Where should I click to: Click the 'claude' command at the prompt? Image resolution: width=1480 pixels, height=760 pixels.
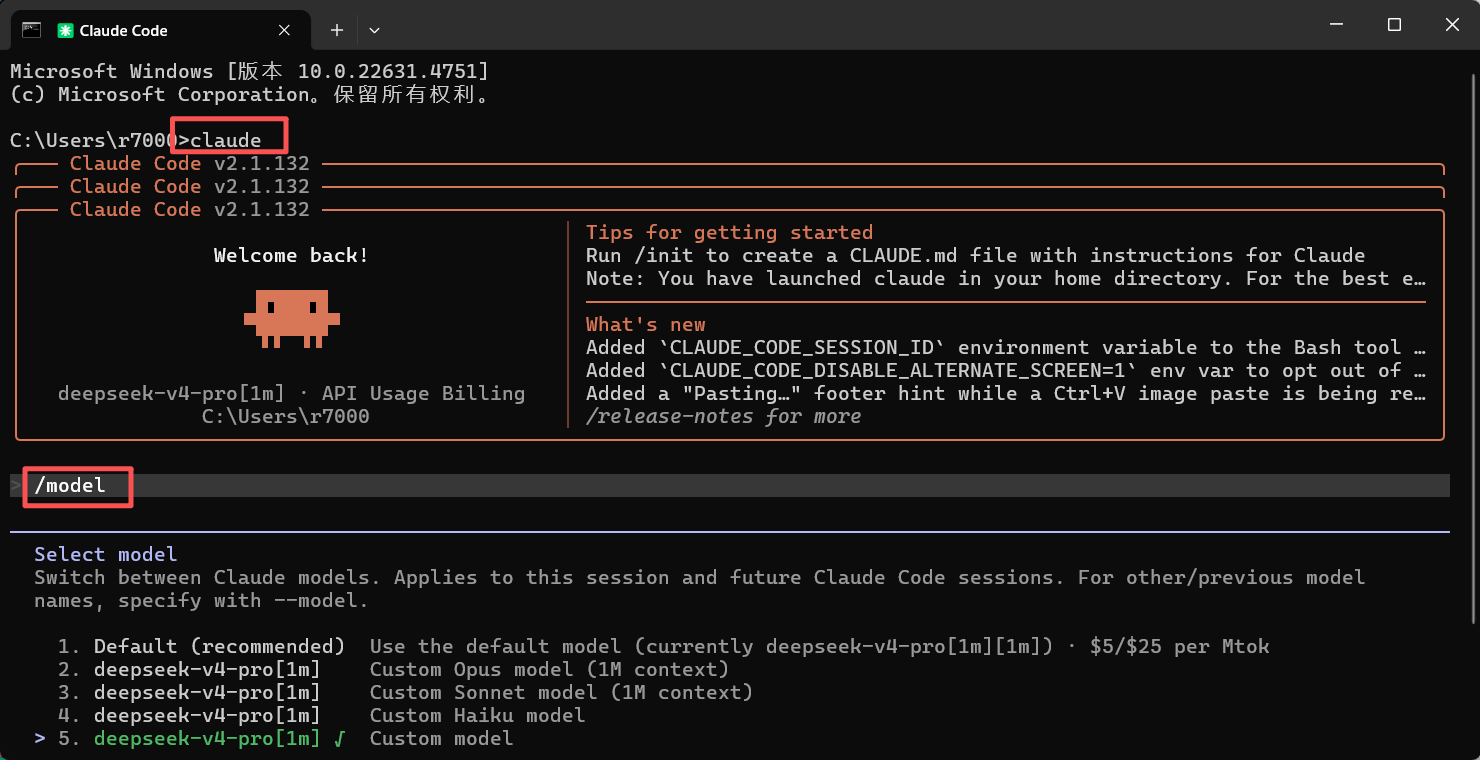pyautogui.click(x=226, y=141)
